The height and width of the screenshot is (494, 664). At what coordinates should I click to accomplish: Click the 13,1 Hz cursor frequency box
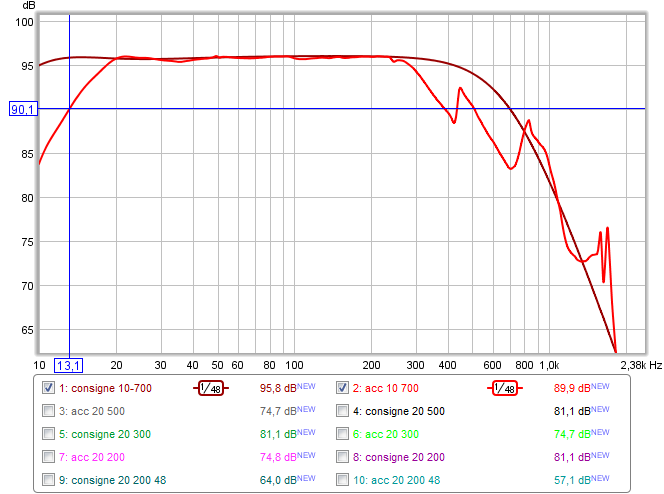tap(68, 365)
